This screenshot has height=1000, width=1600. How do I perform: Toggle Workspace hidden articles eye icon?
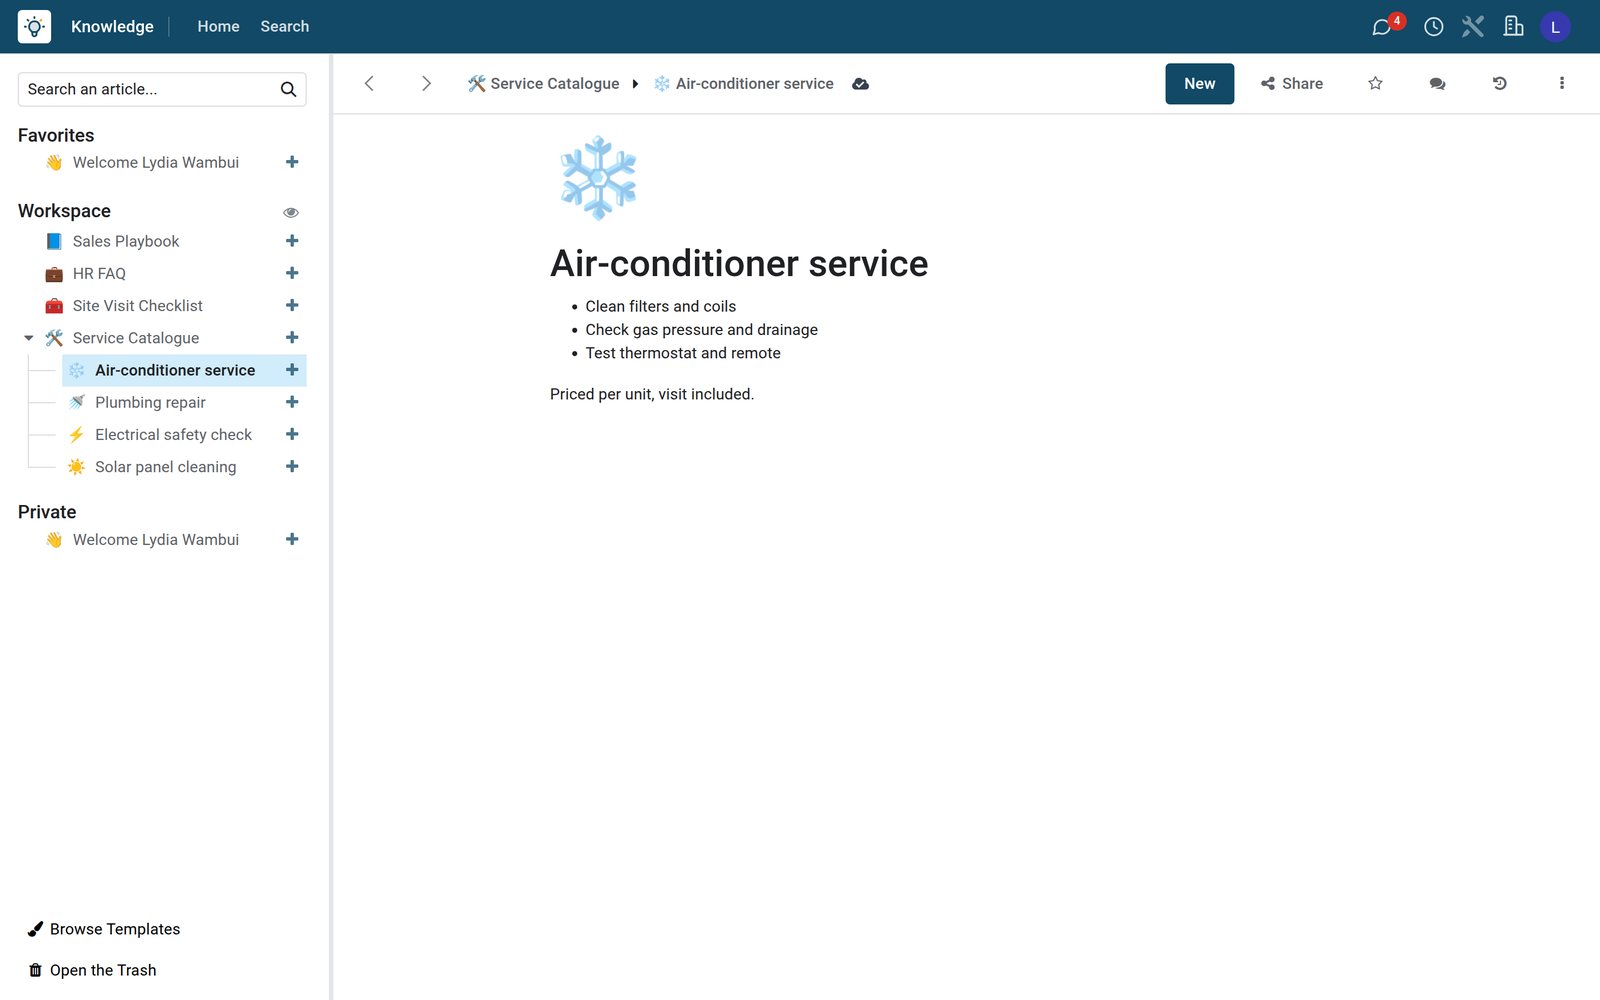tap(291, 212)
